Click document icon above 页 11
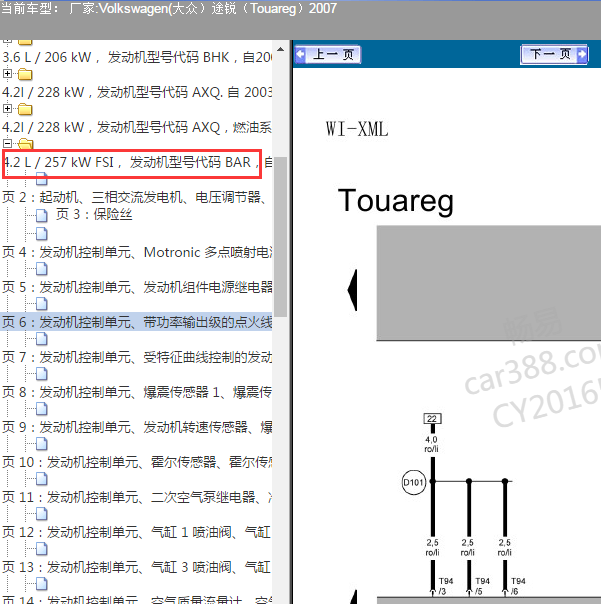The image size is (601, 604). click(x=42, y=479)
